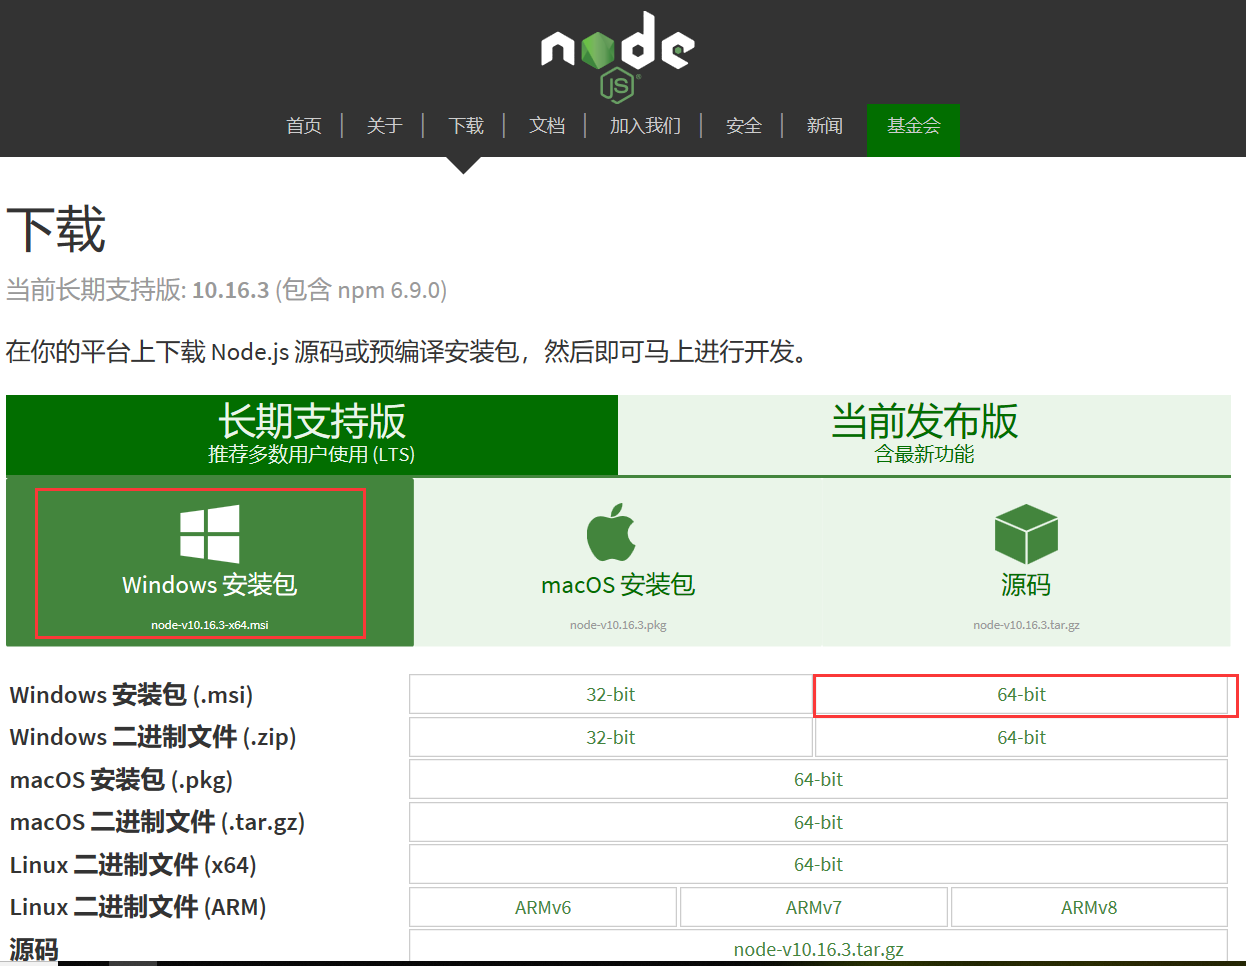This screenshot has width=1246, height=966.
Task: Click the macOS 安装包 (.pkg) row label
Action: pos(121,780)
